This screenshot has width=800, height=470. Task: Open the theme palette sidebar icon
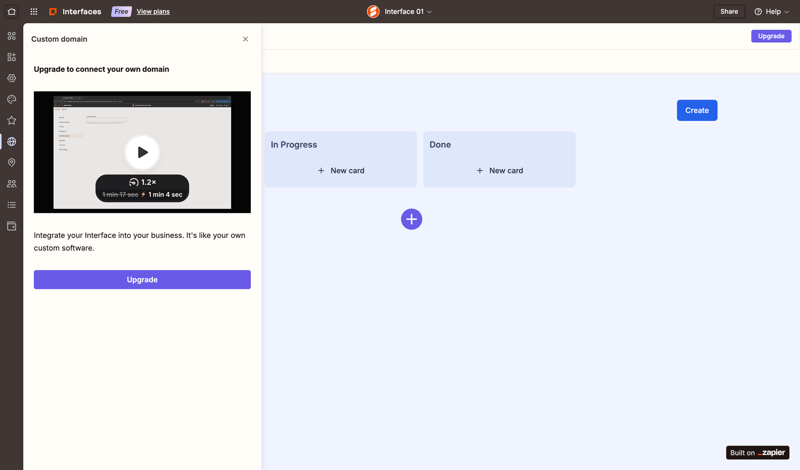[x=11, y=99]
